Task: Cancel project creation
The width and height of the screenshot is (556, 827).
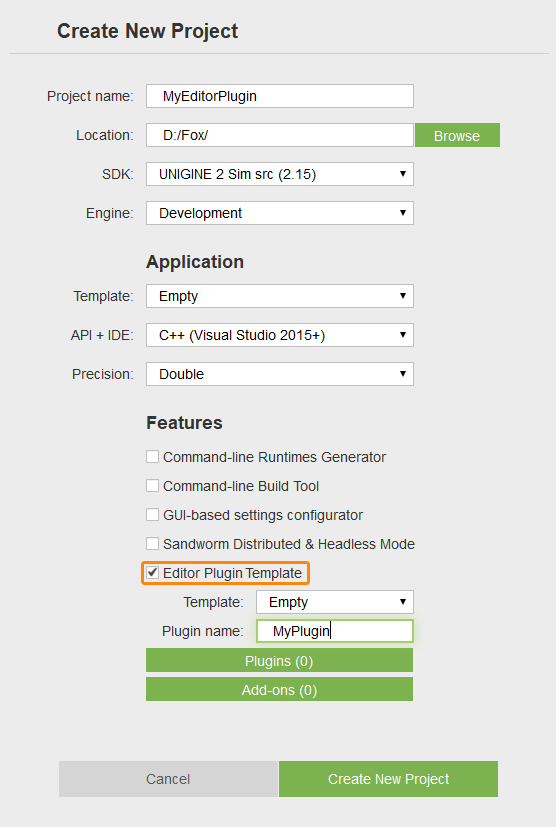Action: pos(168,779)
